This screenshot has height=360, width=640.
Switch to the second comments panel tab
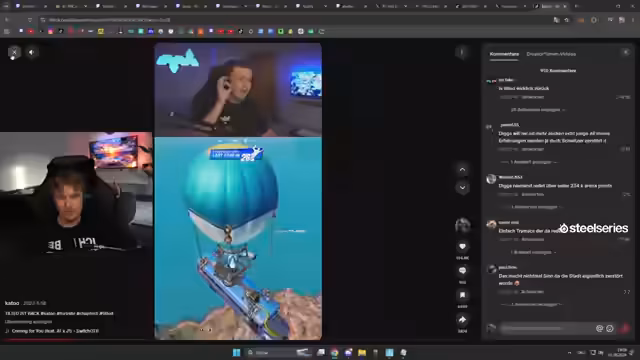point(551,54)
